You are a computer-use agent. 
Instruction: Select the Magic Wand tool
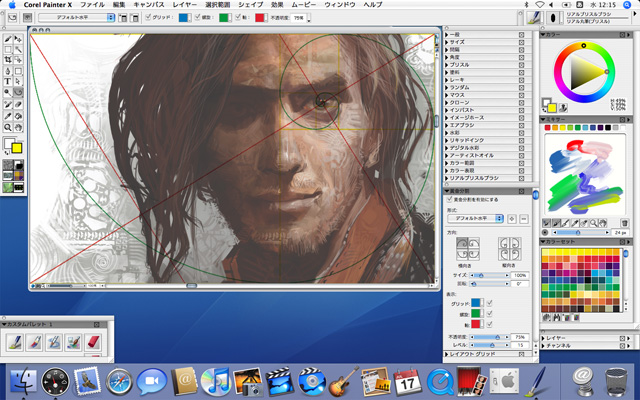click(x=18, y=50)
